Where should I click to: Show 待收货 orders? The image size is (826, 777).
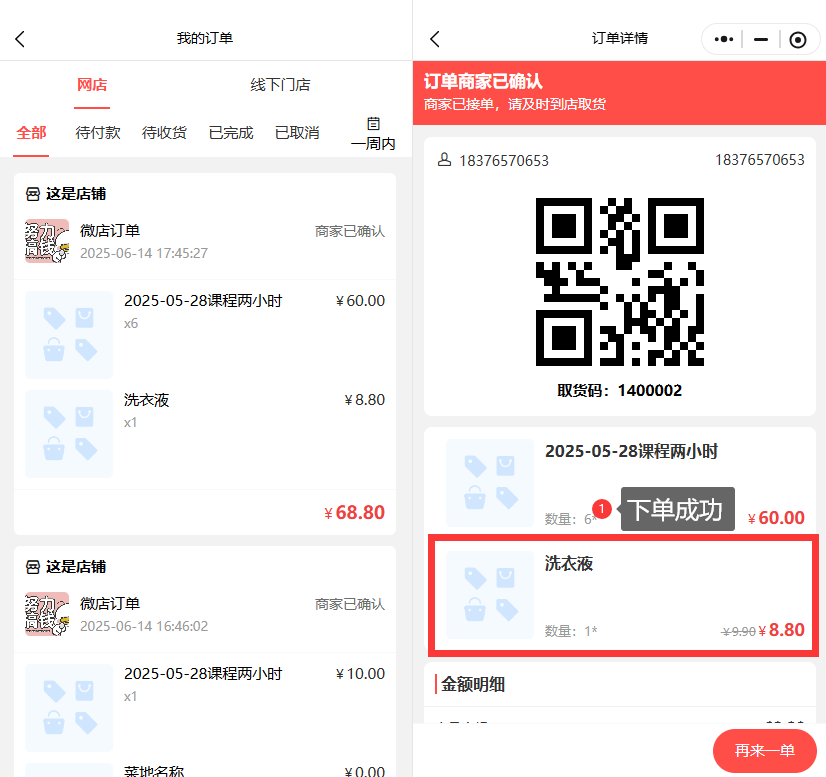[x=164, y=133]
